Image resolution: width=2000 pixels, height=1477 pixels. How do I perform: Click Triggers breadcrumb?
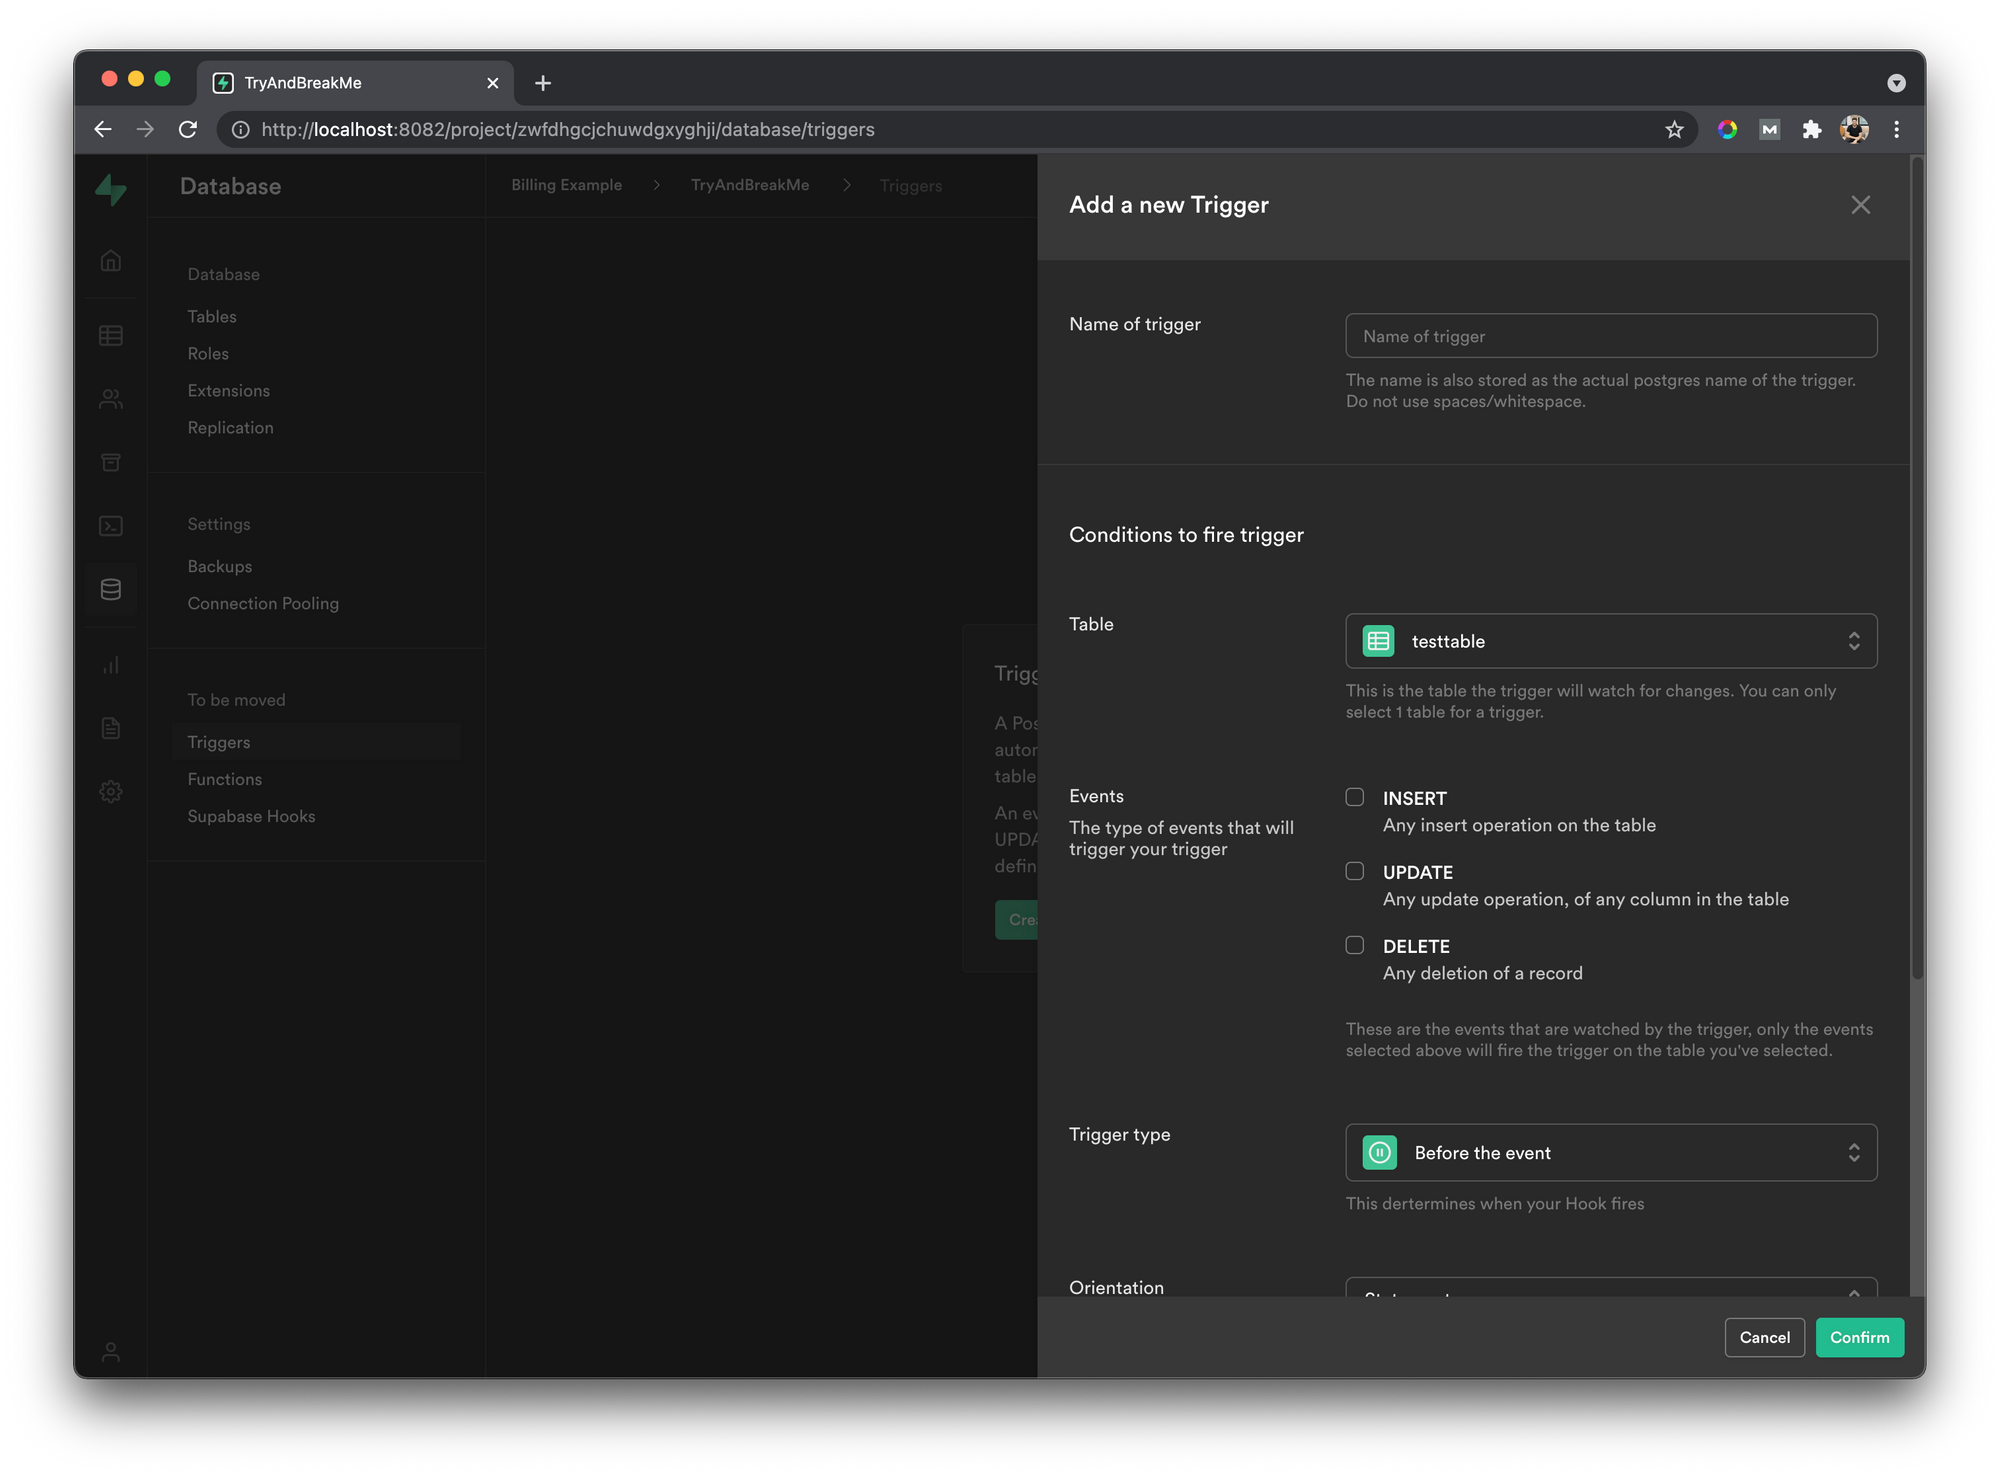pos(911,186)
